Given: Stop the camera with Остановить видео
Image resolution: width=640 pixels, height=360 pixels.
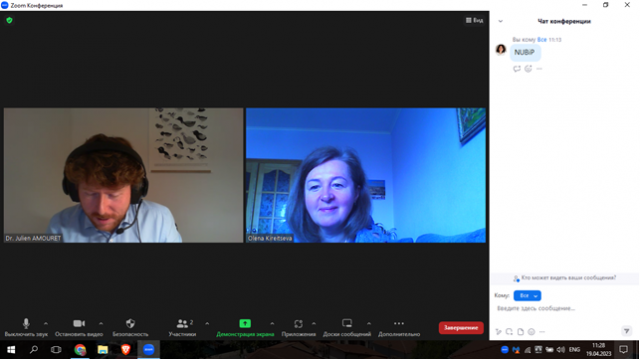Looking at the screenshot, I should 79,327.
